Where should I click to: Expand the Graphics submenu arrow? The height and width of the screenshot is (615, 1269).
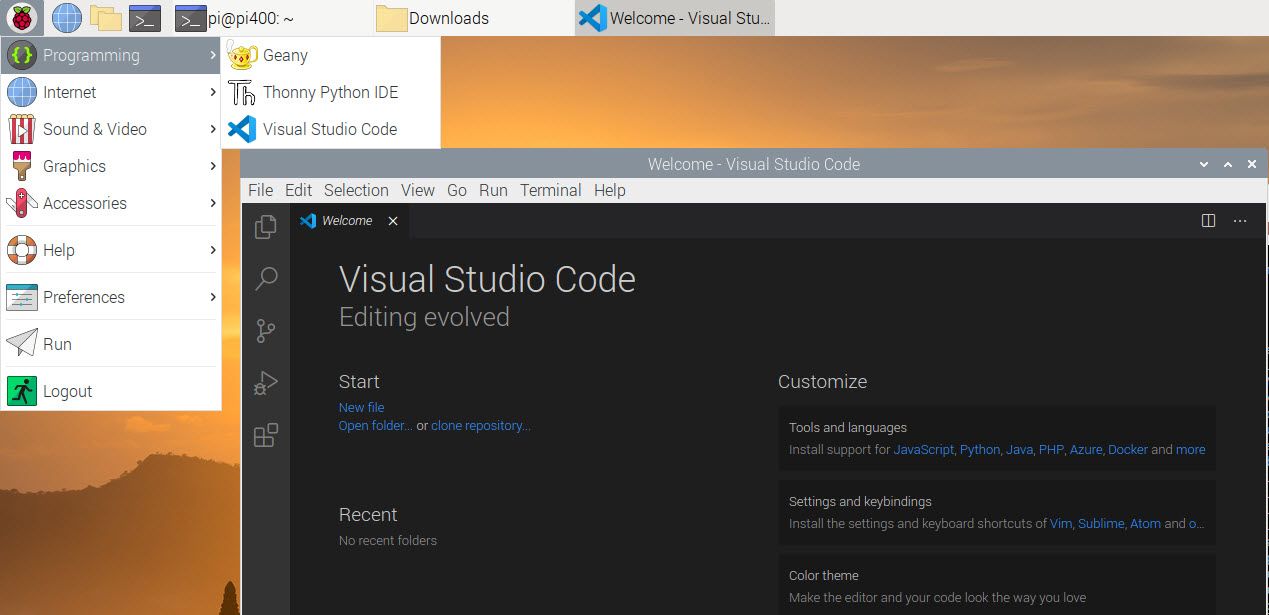click(213, 166)
